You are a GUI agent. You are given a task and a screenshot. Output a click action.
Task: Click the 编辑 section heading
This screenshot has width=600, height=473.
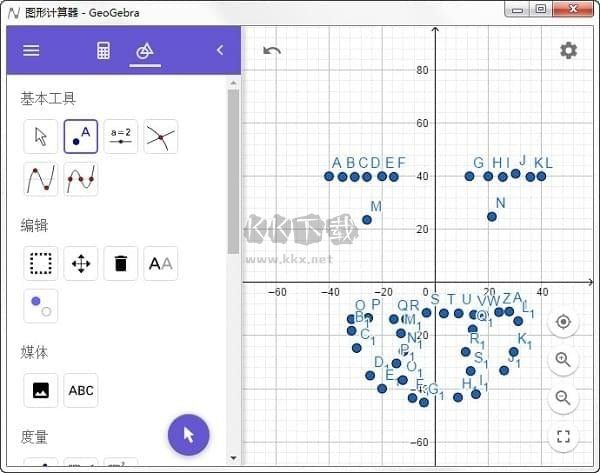(x=34, y=225)
